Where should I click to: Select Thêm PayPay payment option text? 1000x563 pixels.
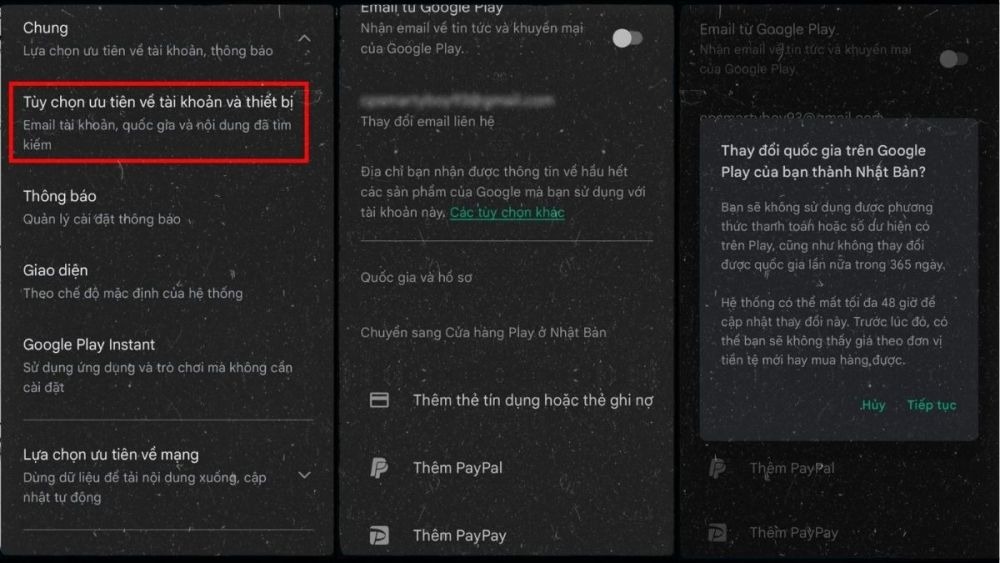(x=460, y=536)
